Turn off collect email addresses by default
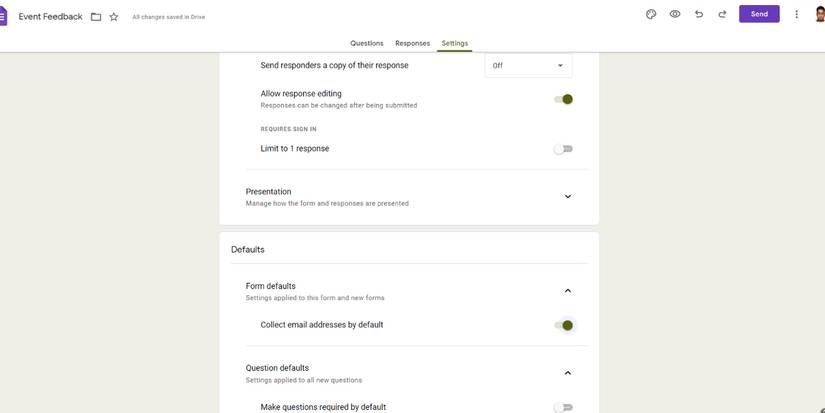 pyautogui.click(x=564, y=325)
